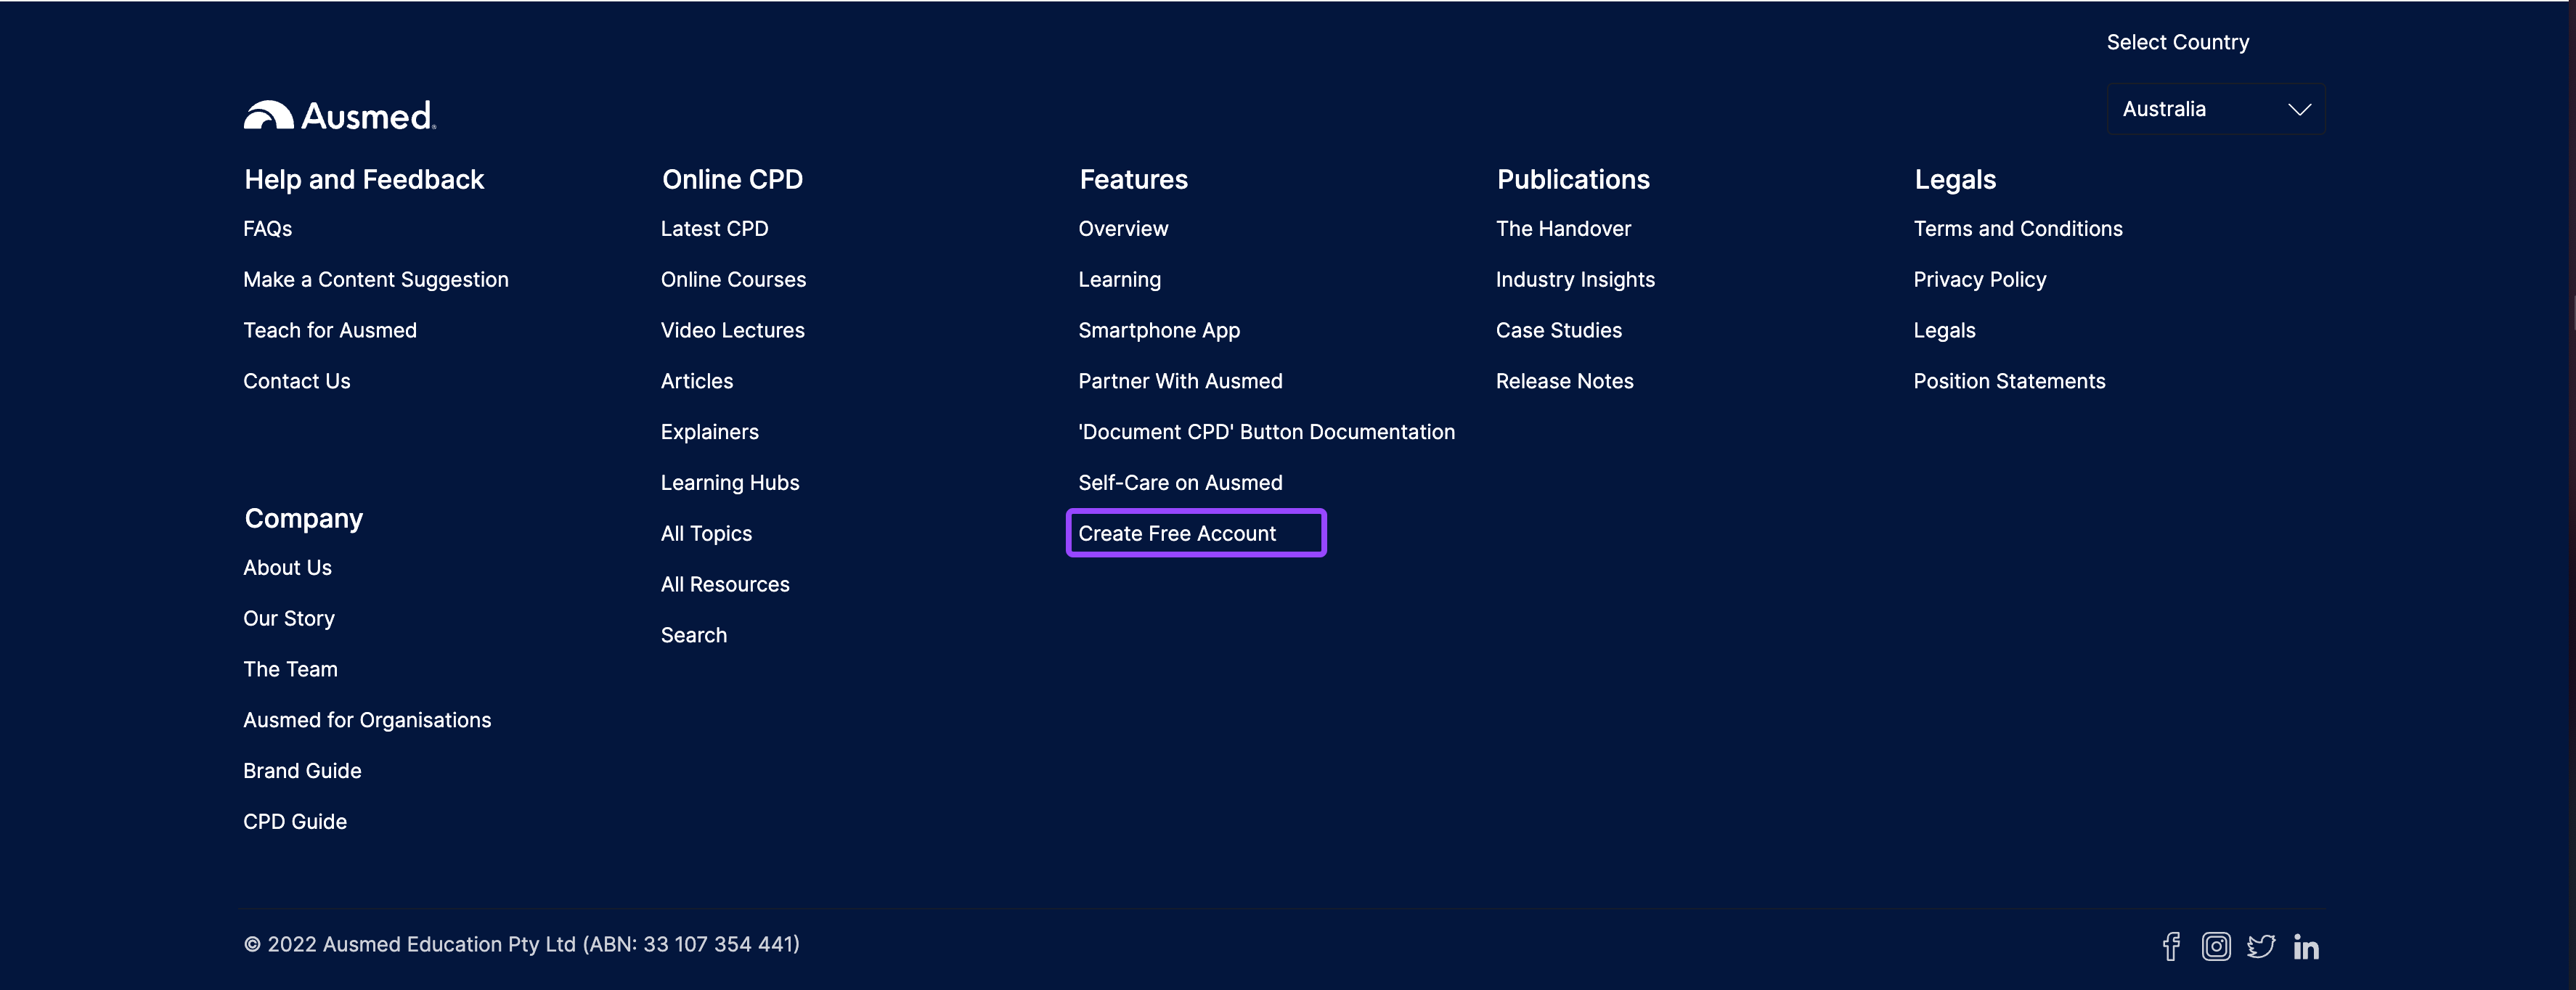Viewport: 2576px width, 990px height.
Task: Open the FAQs link
Action: (268, 229)
